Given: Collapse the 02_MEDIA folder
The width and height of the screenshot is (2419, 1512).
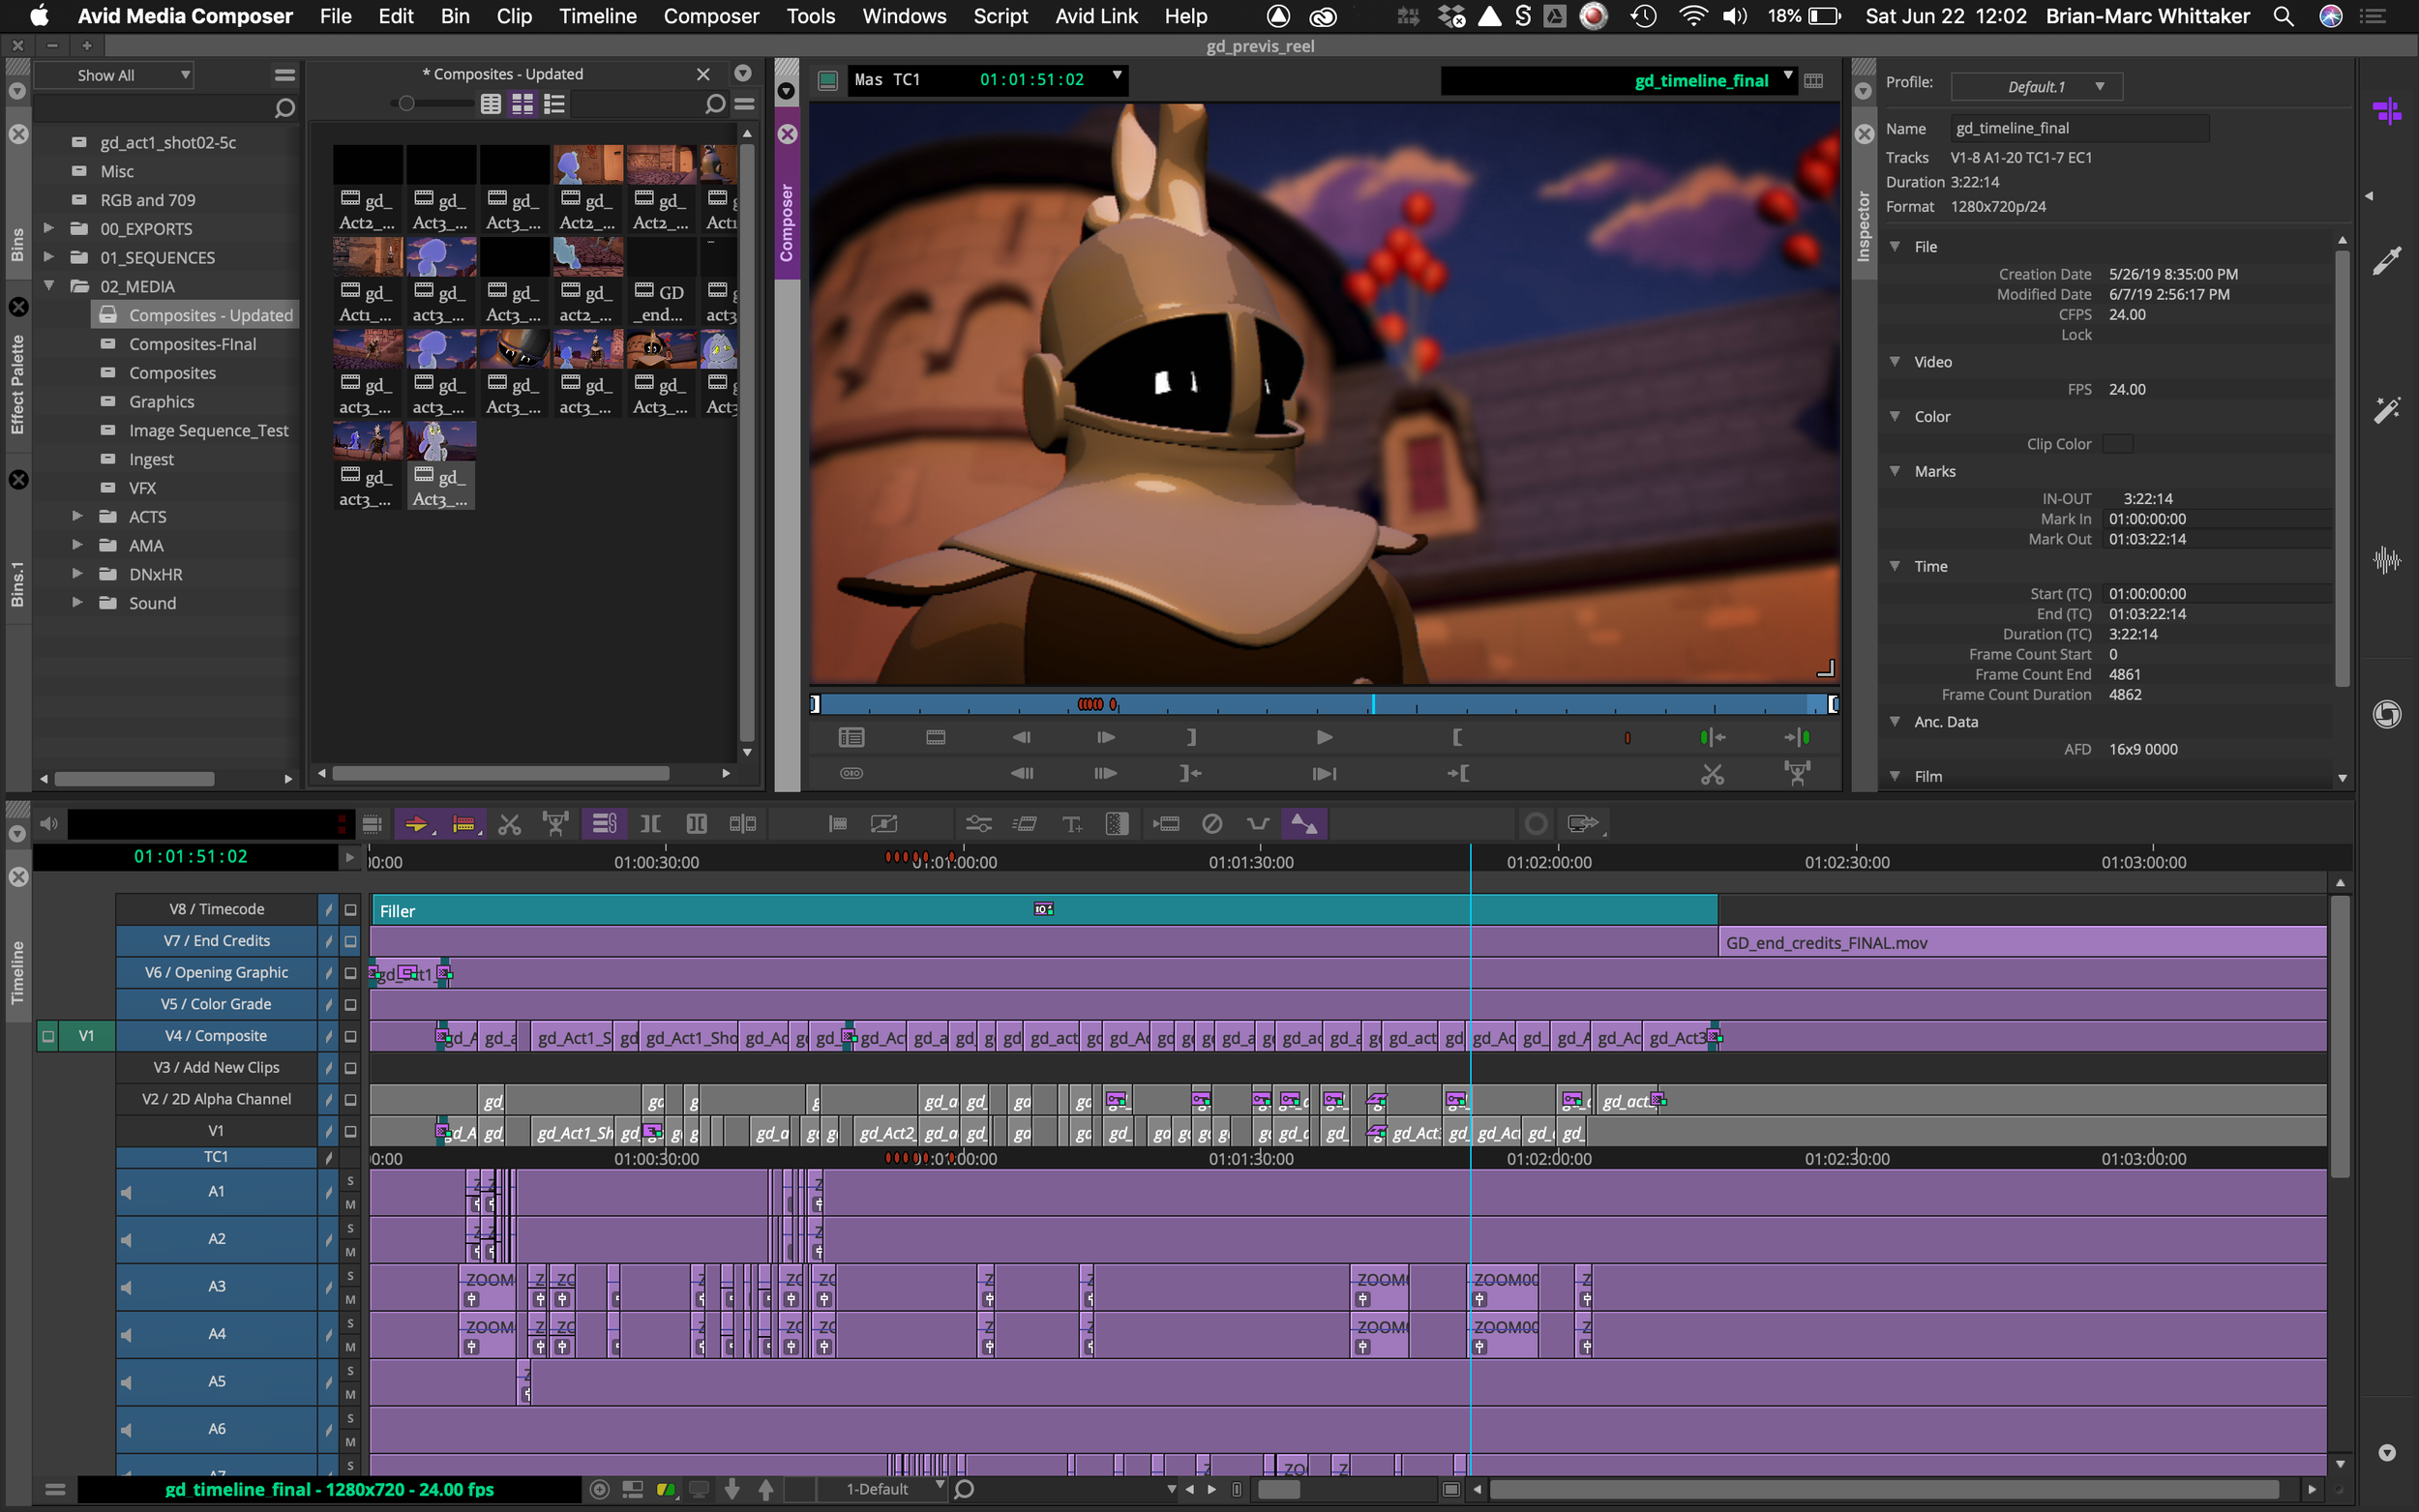Looking at the screenshot, I should 49,286.
